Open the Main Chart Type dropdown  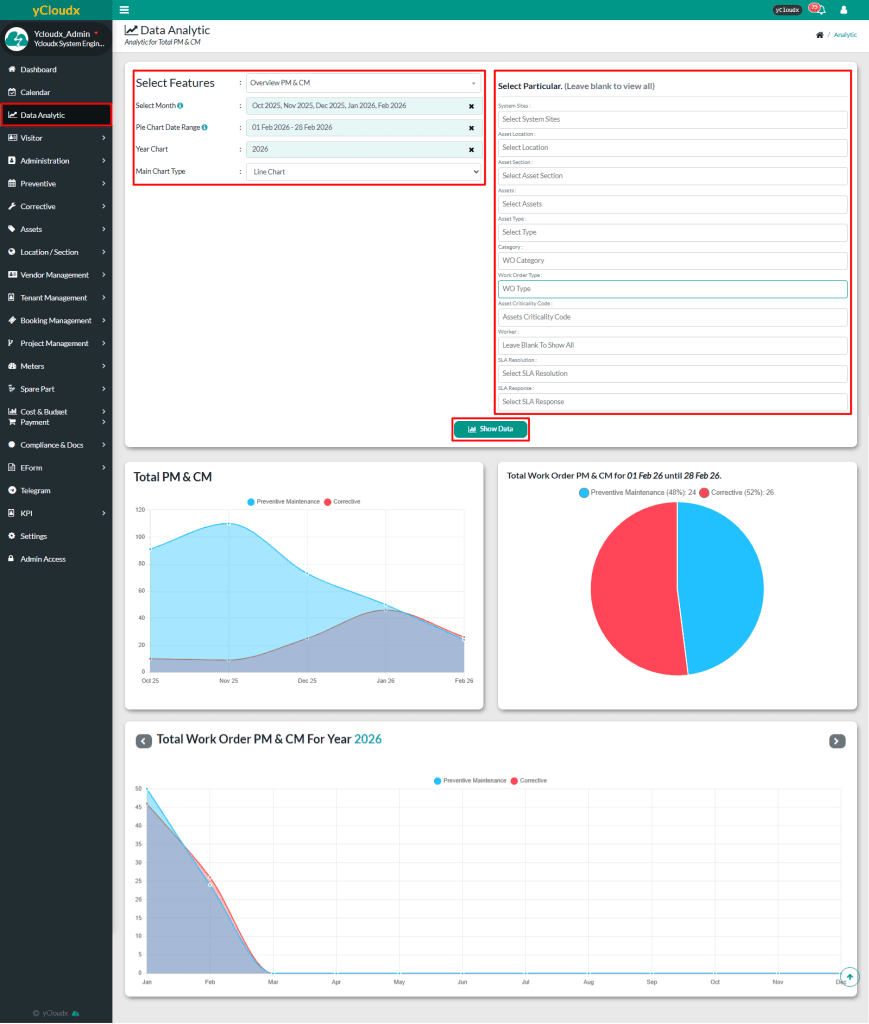[x=363, y=172]
